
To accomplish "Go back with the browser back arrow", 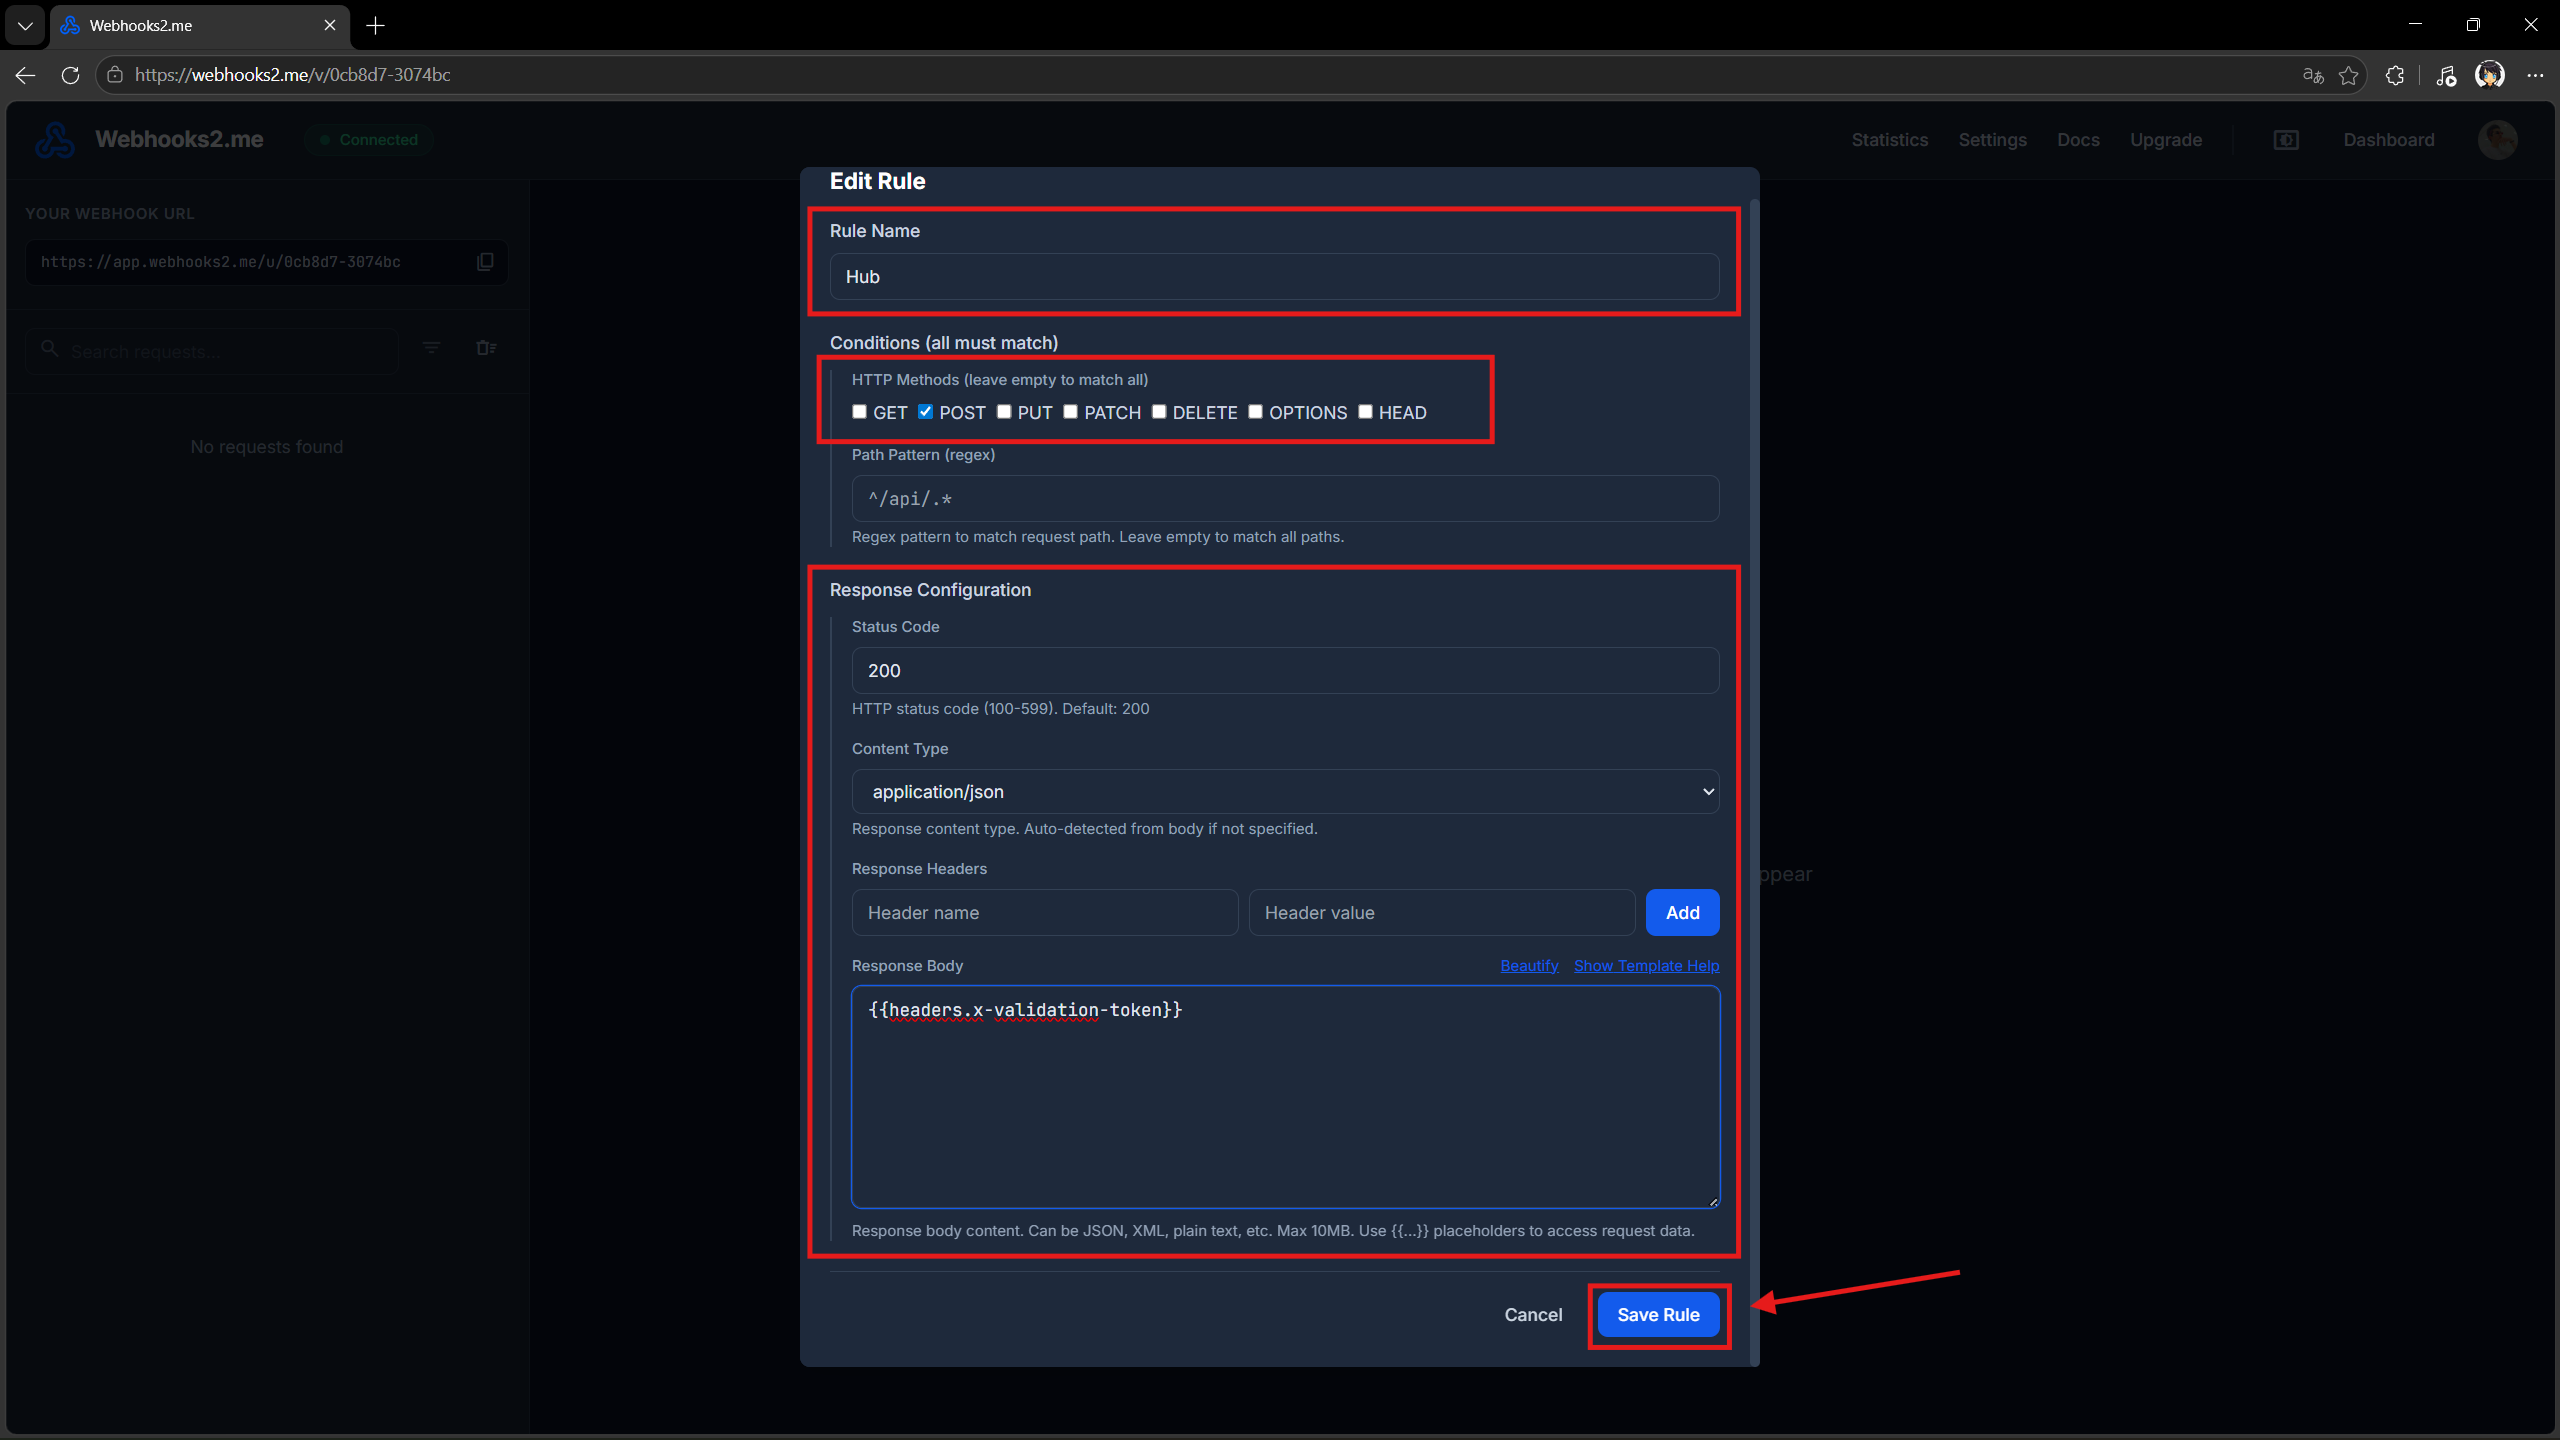I will click(26, 75).
